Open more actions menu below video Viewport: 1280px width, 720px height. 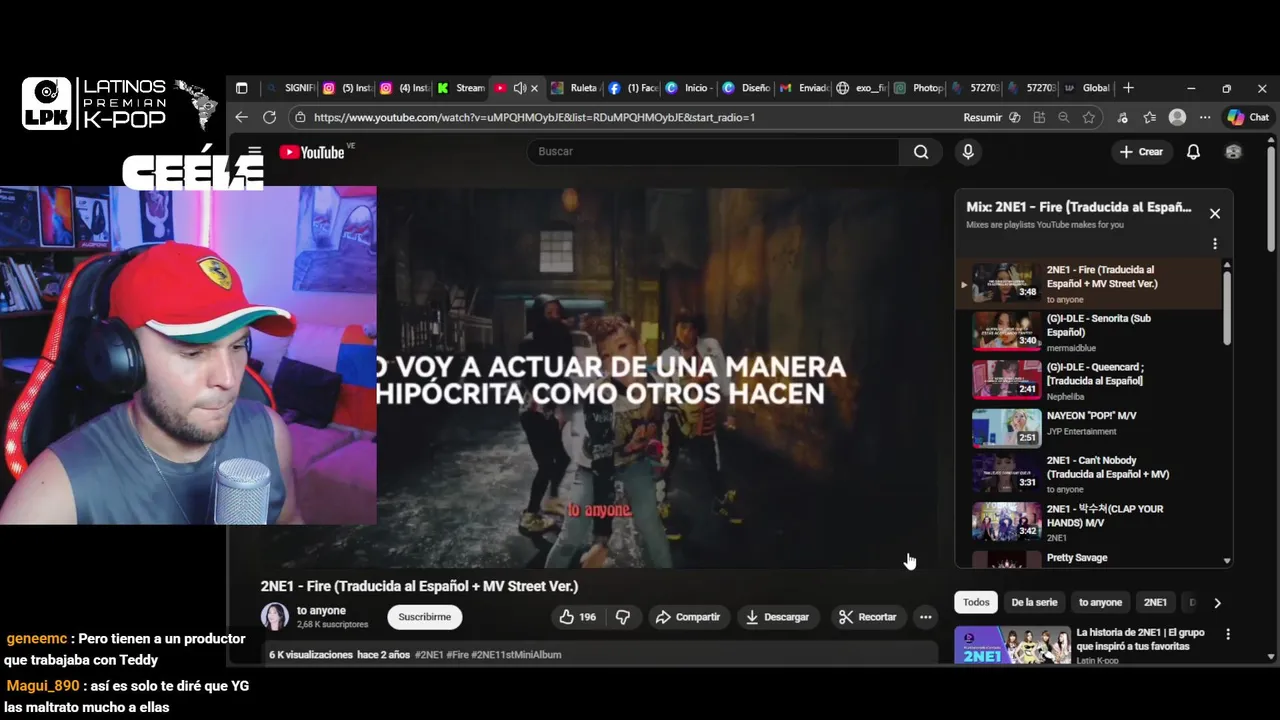[926, 617]
